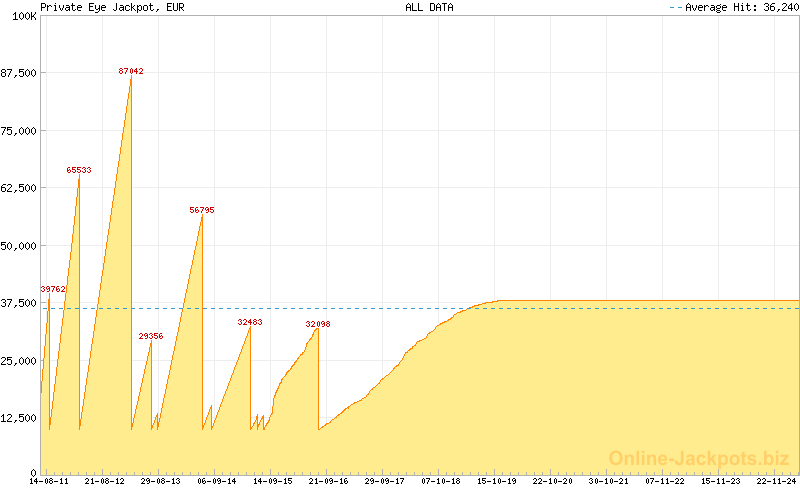
Task: Select the 30-10-21 date label
Action: (x=609, y=481)
